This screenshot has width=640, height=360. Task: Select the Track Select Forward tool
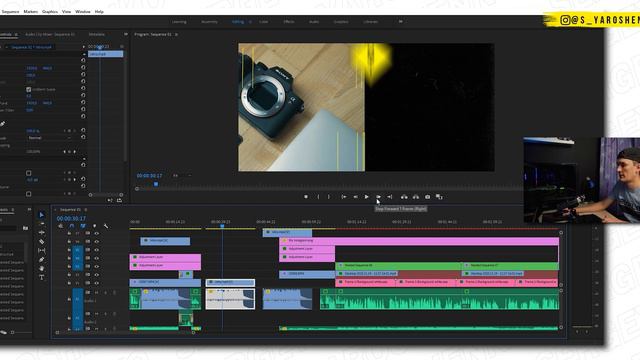click(41, 224)
